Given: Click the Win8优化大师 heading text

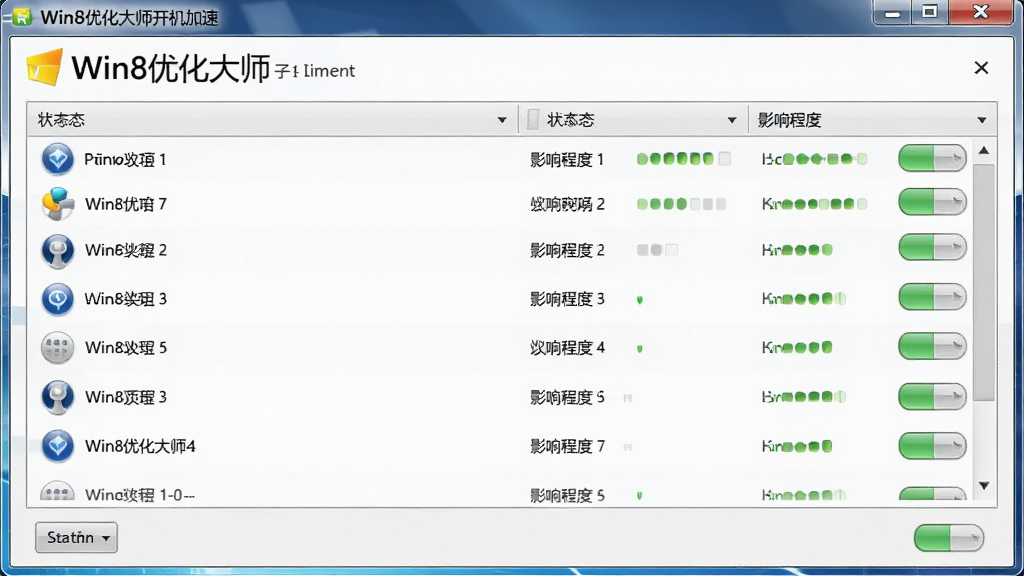Looking at the screenshot, I should point(170,68).
